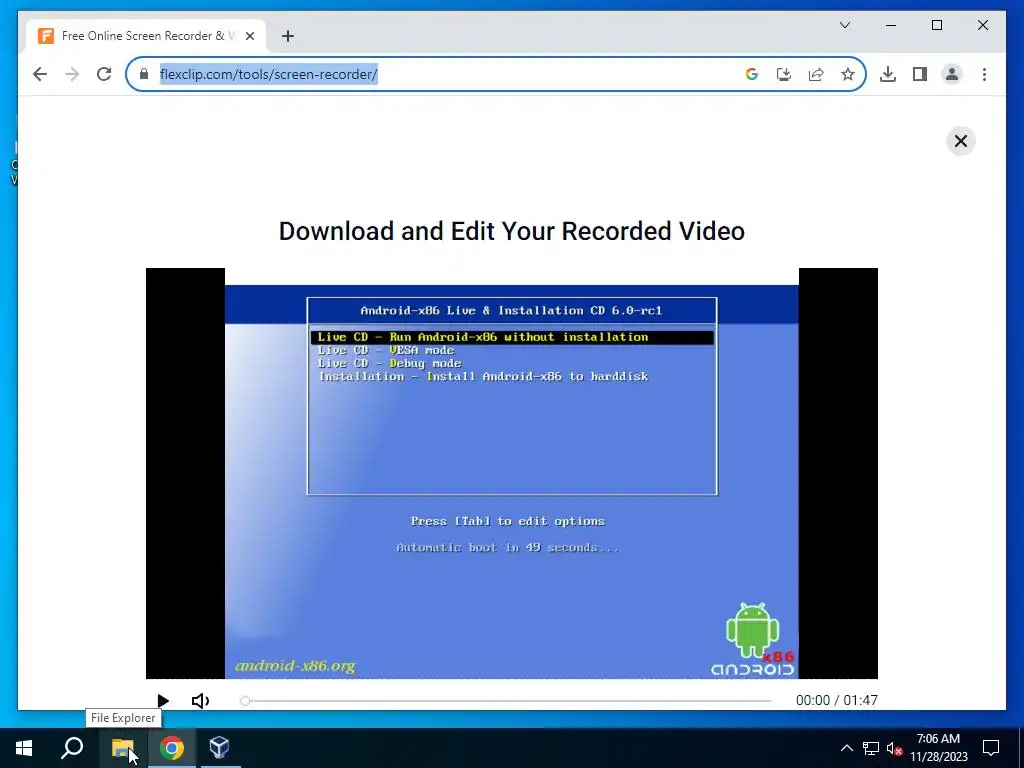Open Chrome three-dot menu
This screenshot has height=768, width=1024.
(984, 74)
